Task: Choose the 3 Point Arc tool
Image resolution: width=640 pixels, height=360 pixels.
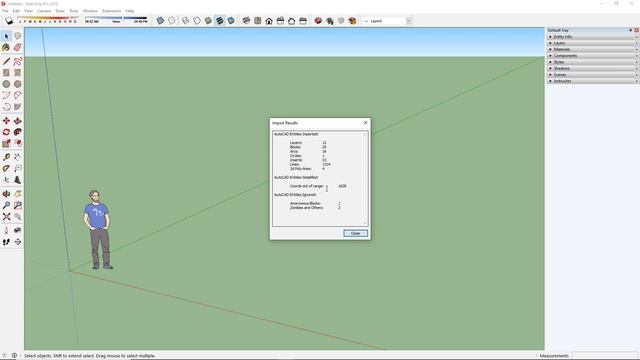Action: (6, 107)
